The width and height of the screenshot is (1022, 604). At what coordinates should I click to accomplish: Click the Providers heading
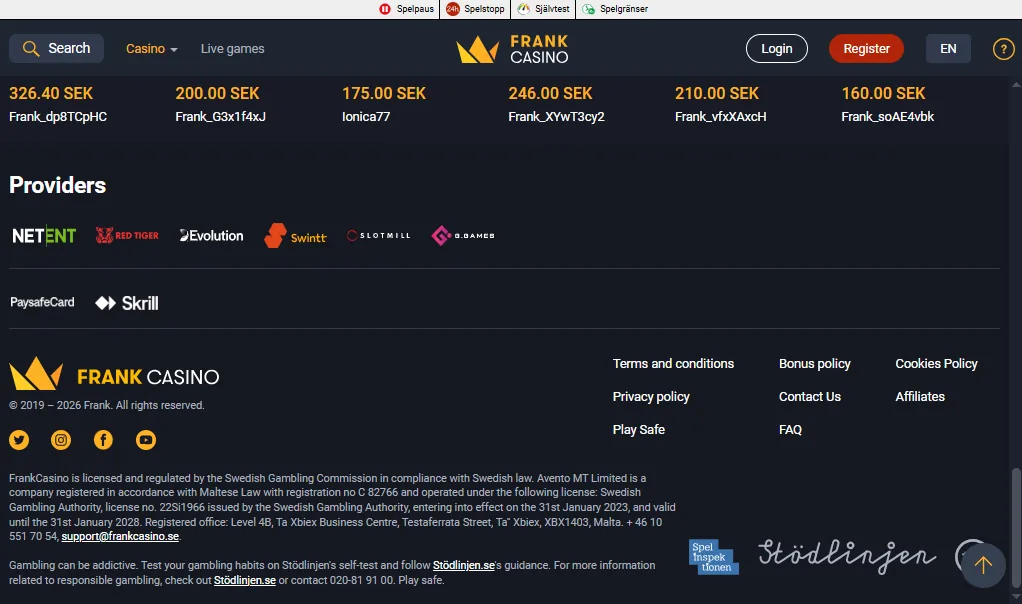(x=57, y=185)
